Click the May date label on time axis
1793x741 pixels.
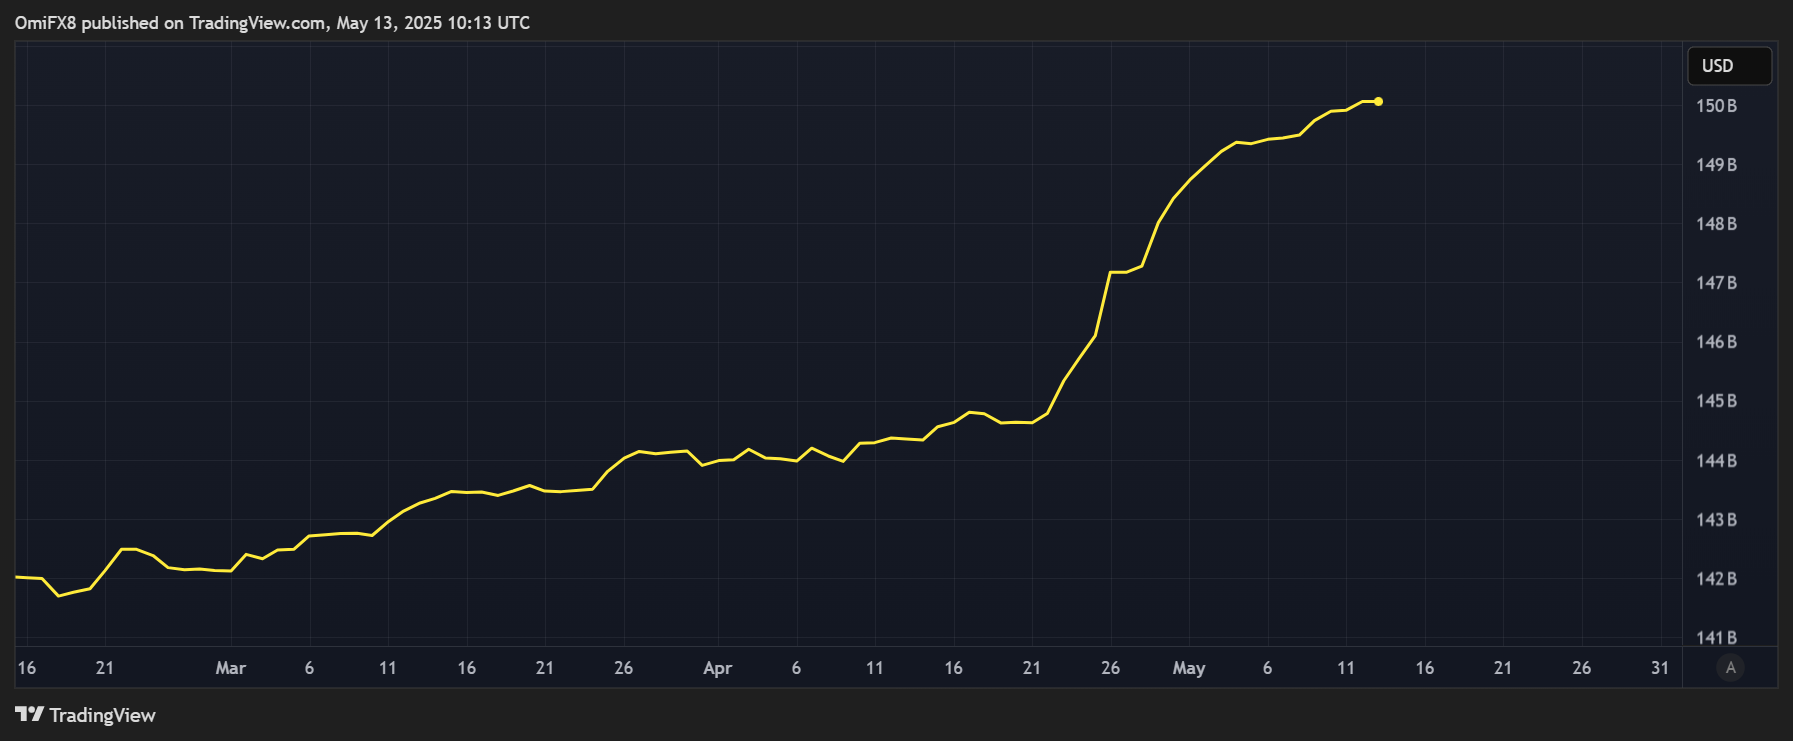(1189, 668)
